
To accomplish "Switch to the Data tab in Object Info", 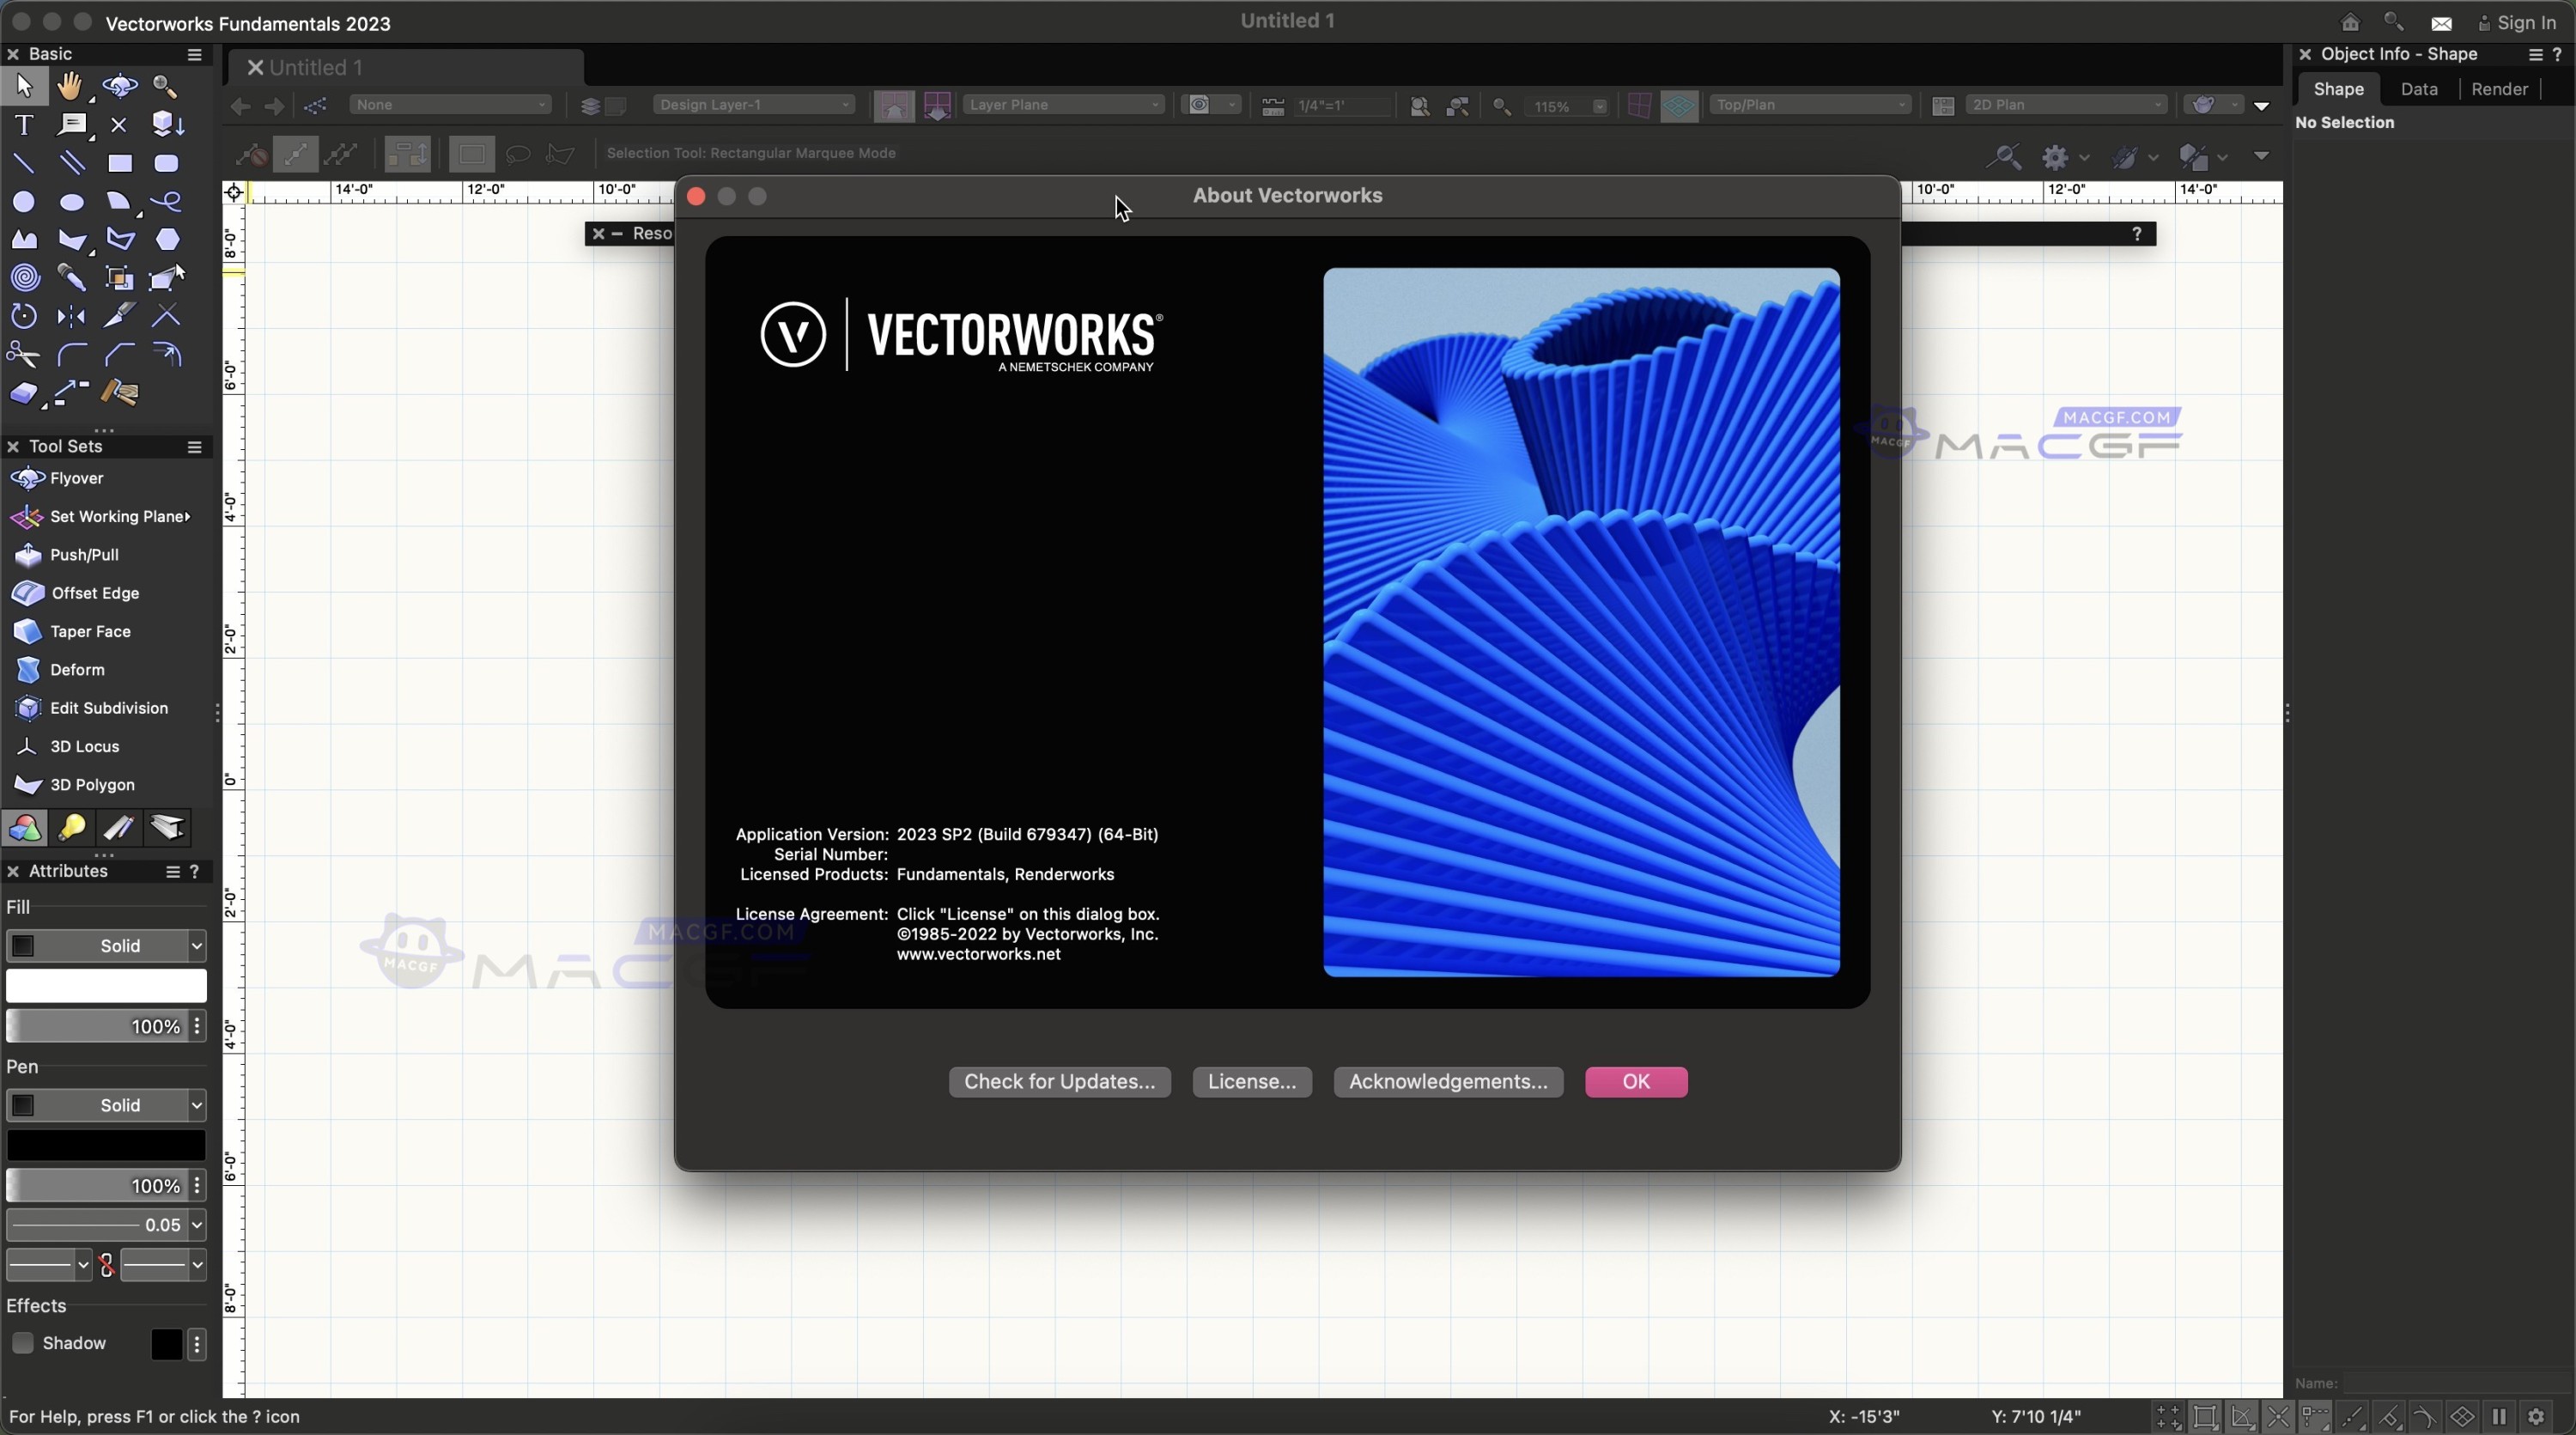I will coord(2420,90).
